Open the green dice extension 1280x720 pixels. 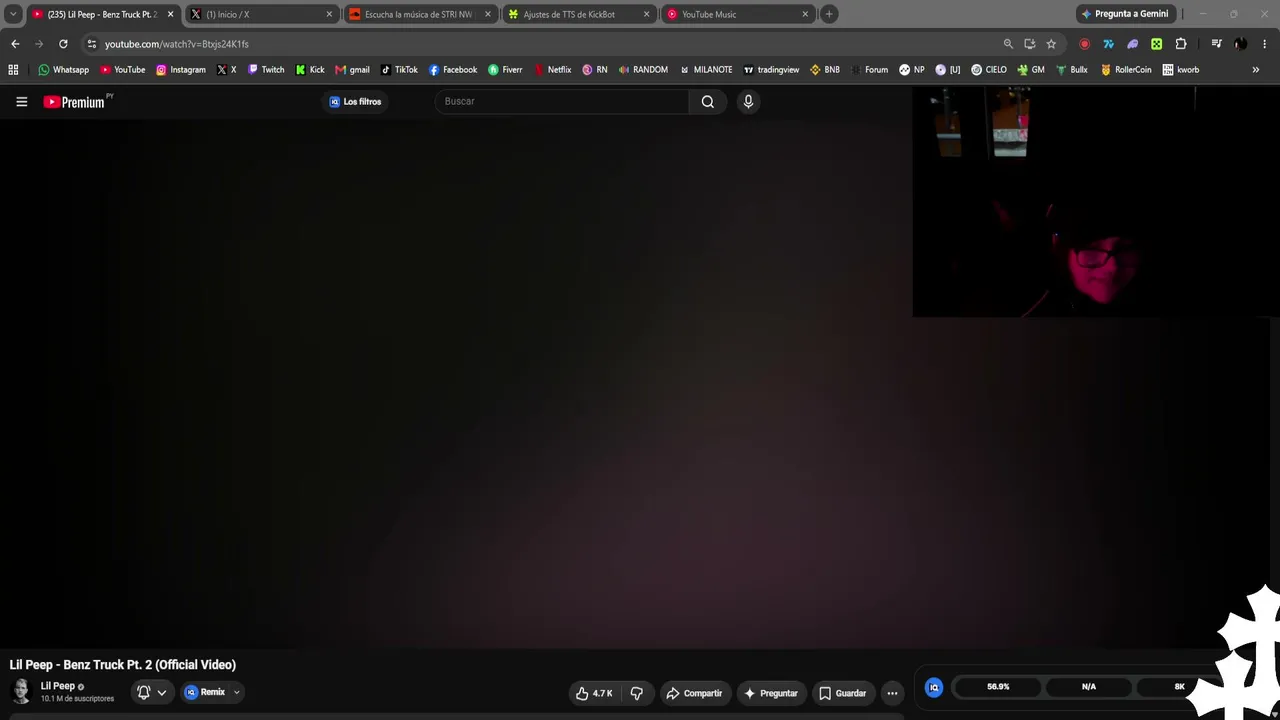point(1157,44)
